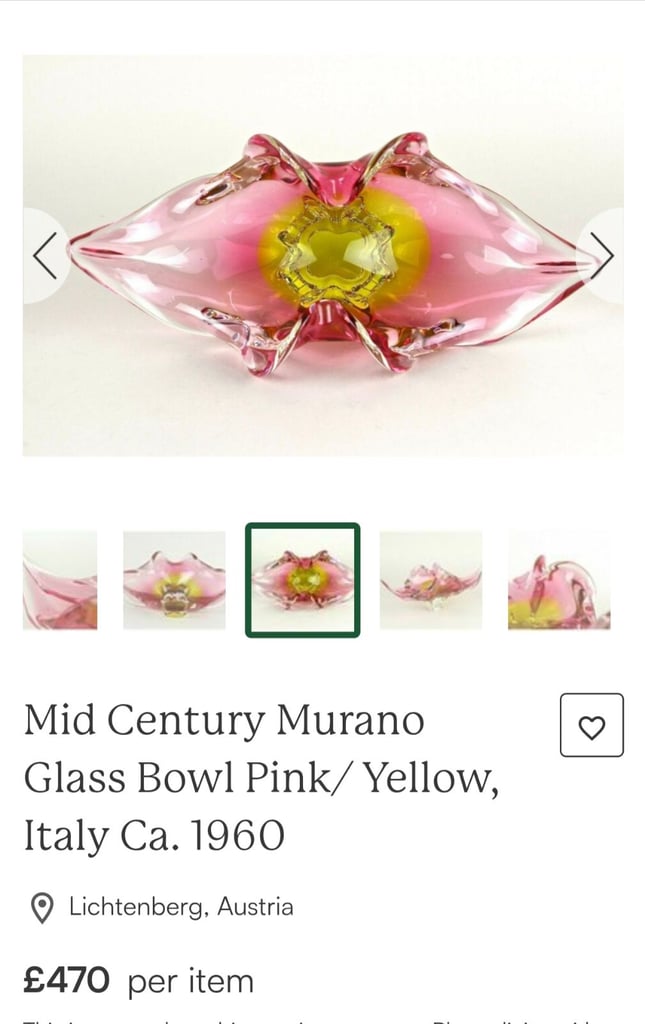Select the highlighted green-bordered thumbnail
The image size is (645, 1024).
(x=303, y=580)
